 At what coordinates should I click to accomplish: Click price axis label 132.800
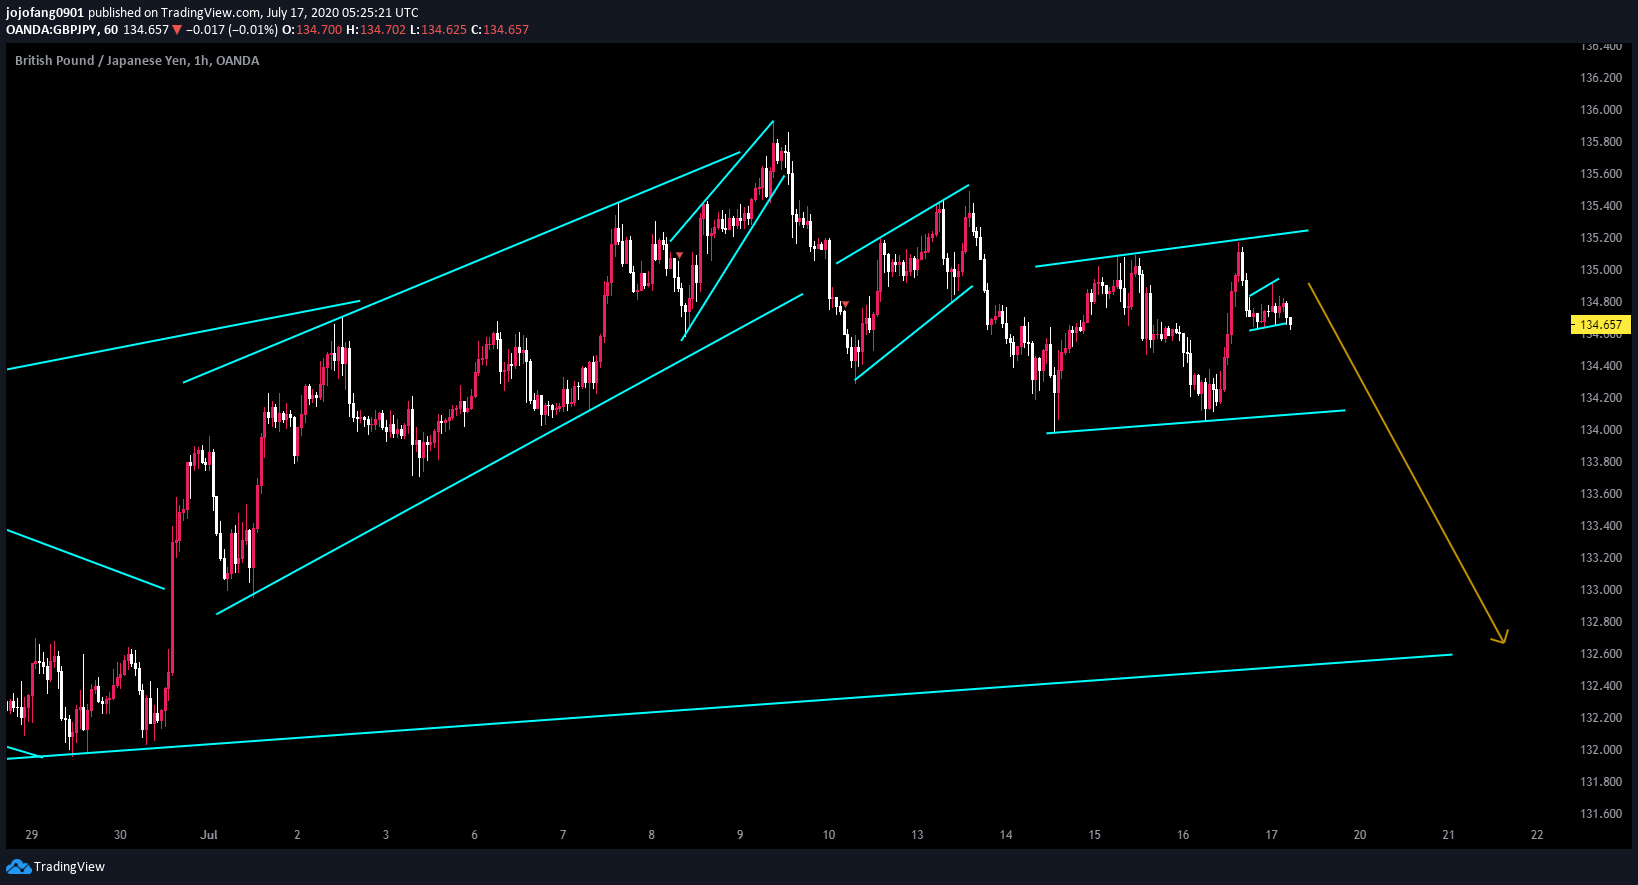[x=1601, y=622]
